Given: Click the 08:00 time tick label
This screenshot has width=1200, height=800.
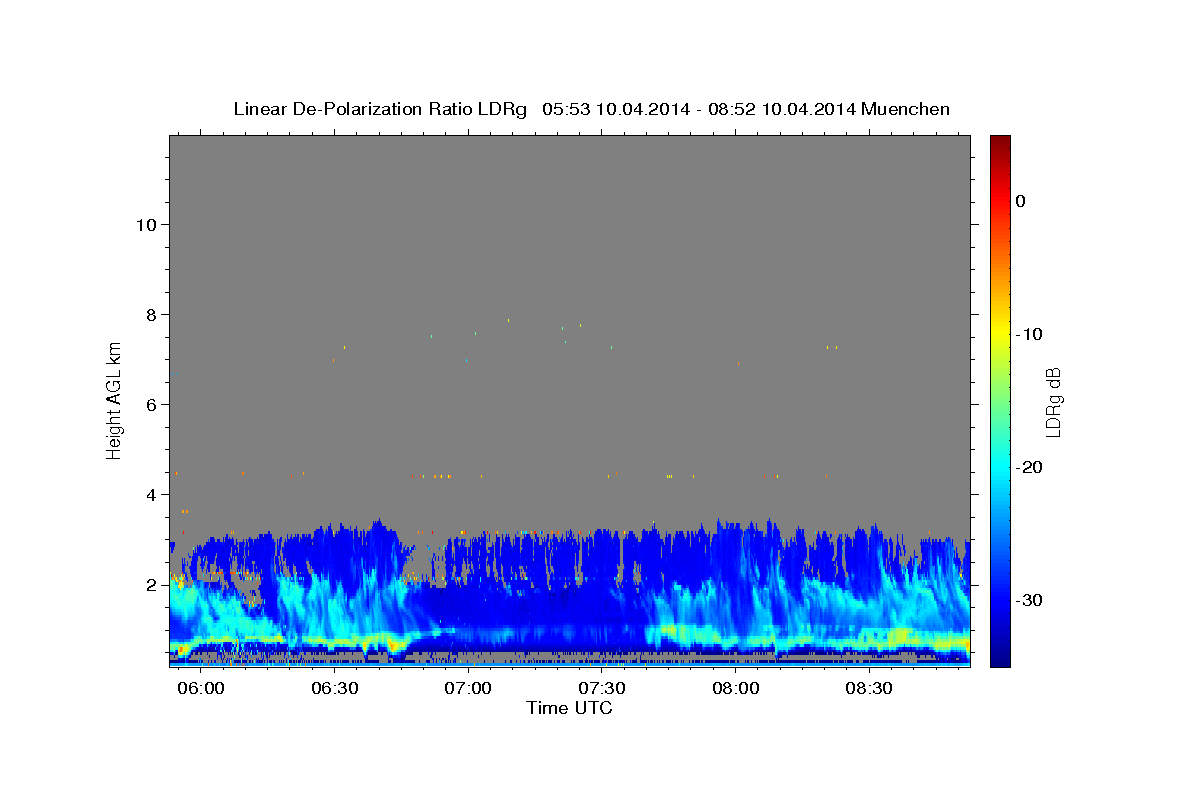Looking at the screenshot, I should point(736,689).
